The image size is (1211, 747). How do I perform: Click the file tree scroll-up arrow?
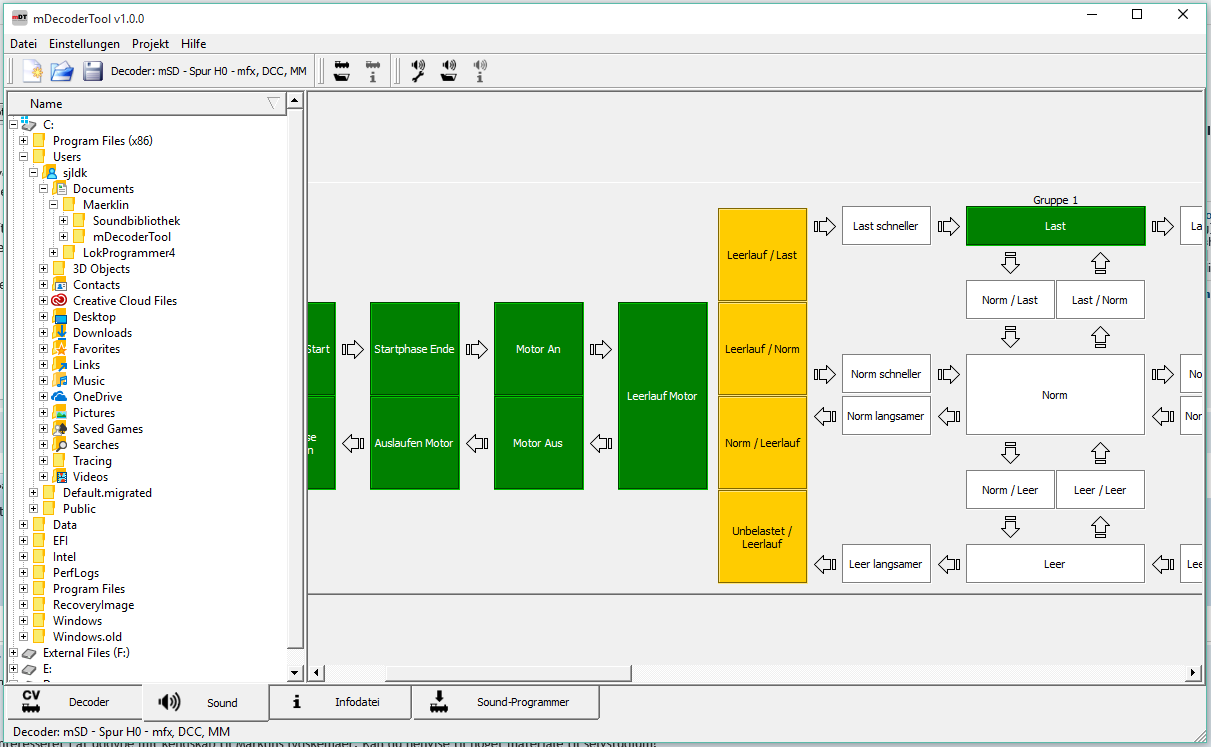(295, 101)
